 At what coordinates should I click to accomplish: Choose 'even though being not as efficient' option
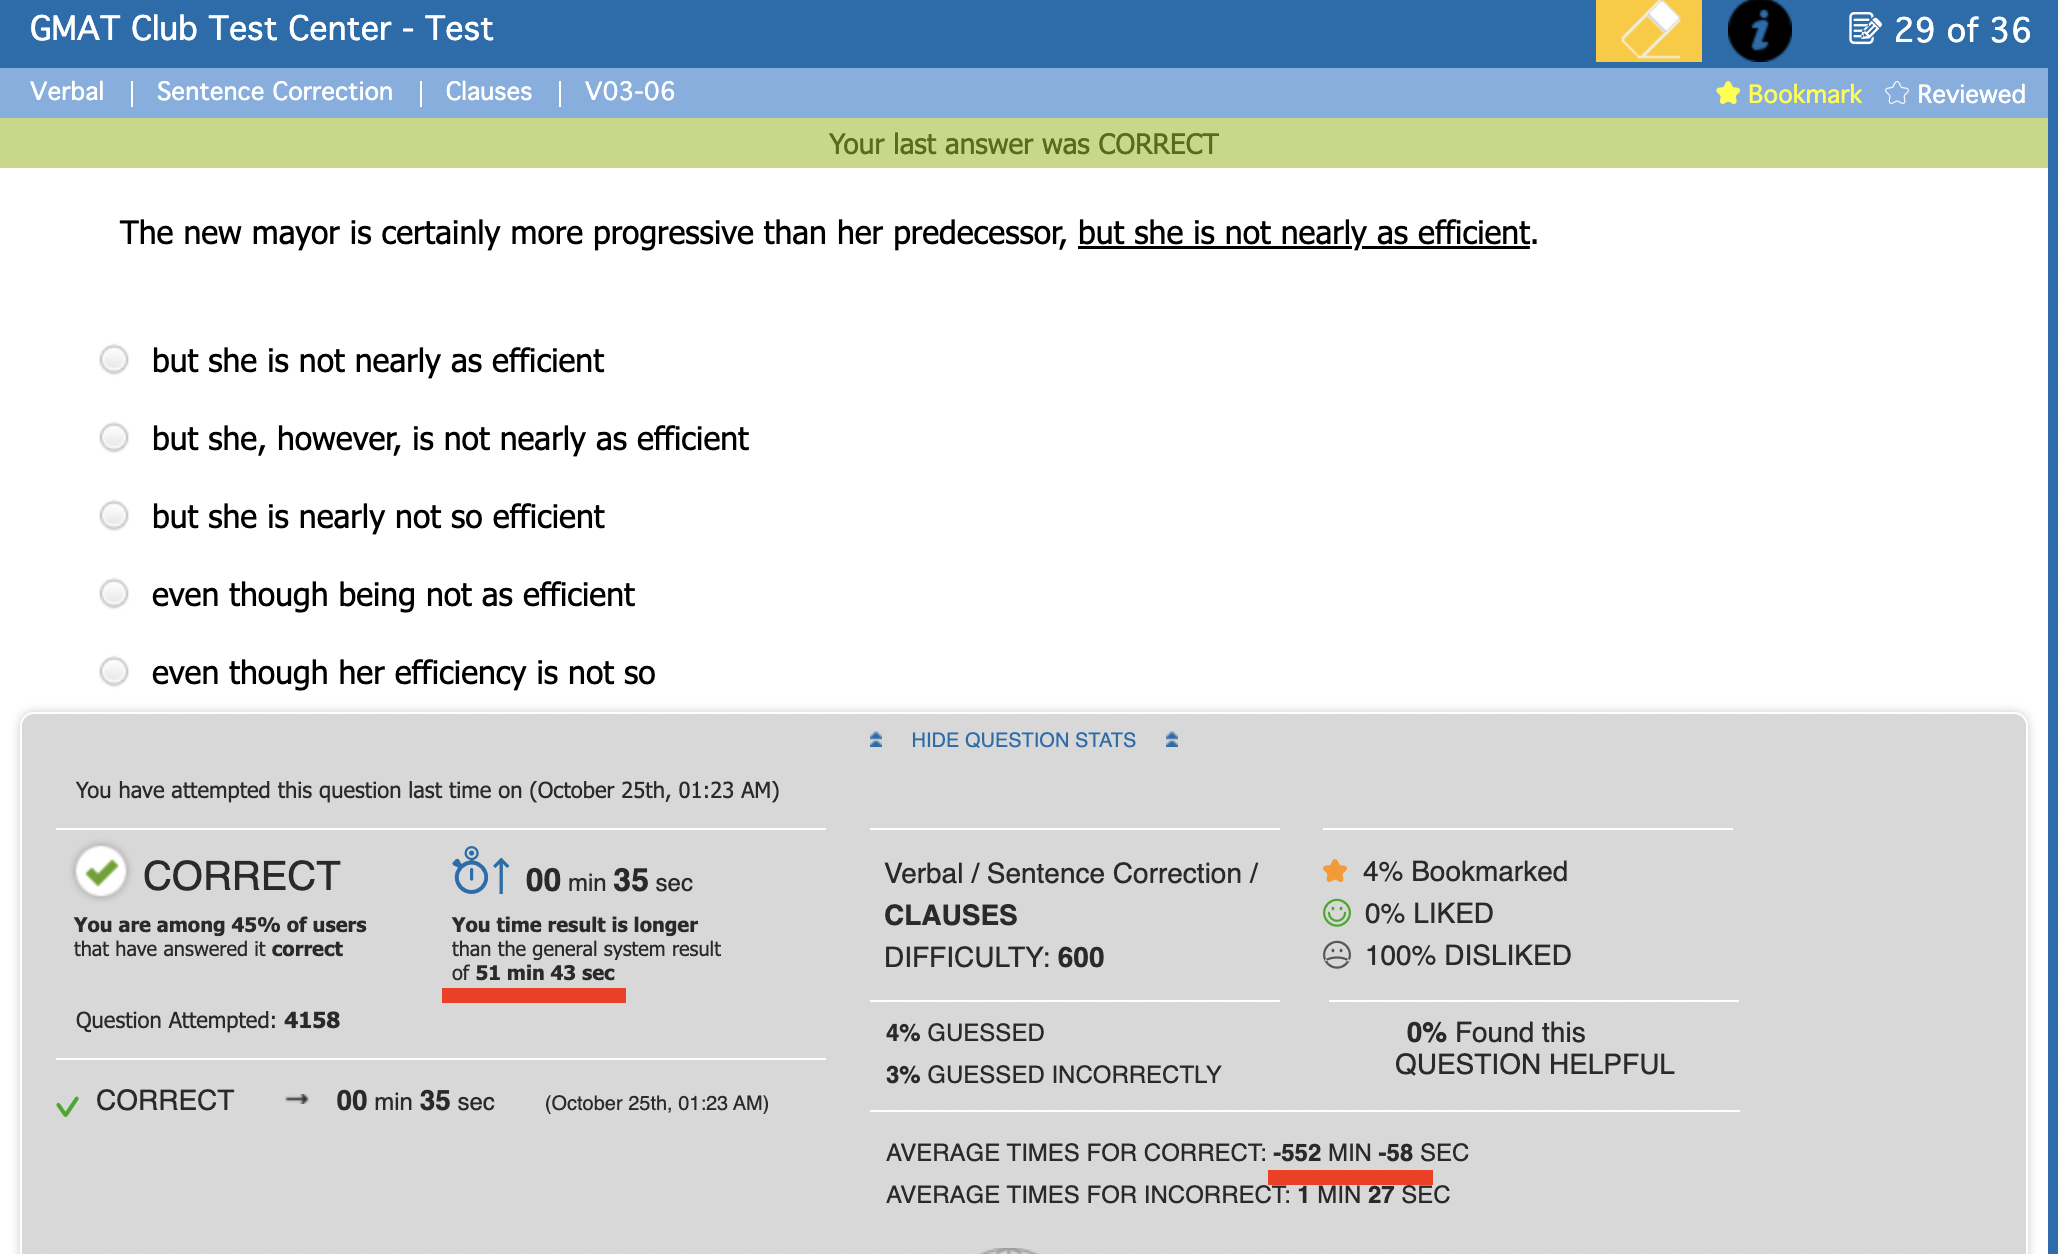pyautogui.click(x=115, y=594)
